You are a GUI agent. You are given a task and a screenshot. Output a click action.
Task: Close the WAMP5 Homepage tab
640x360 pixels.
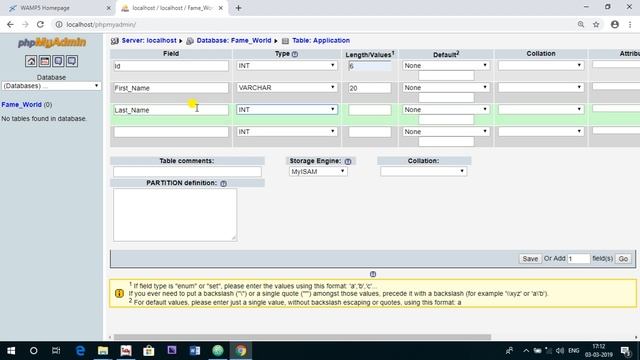coord(109,8)
